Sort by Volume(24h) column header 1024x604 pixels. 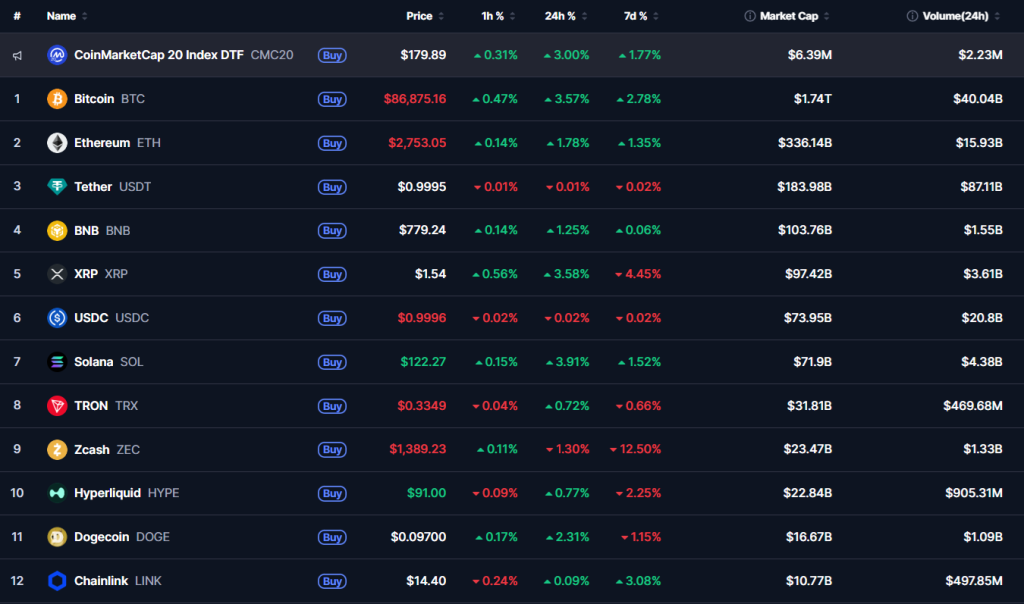(x=961, y=16)
